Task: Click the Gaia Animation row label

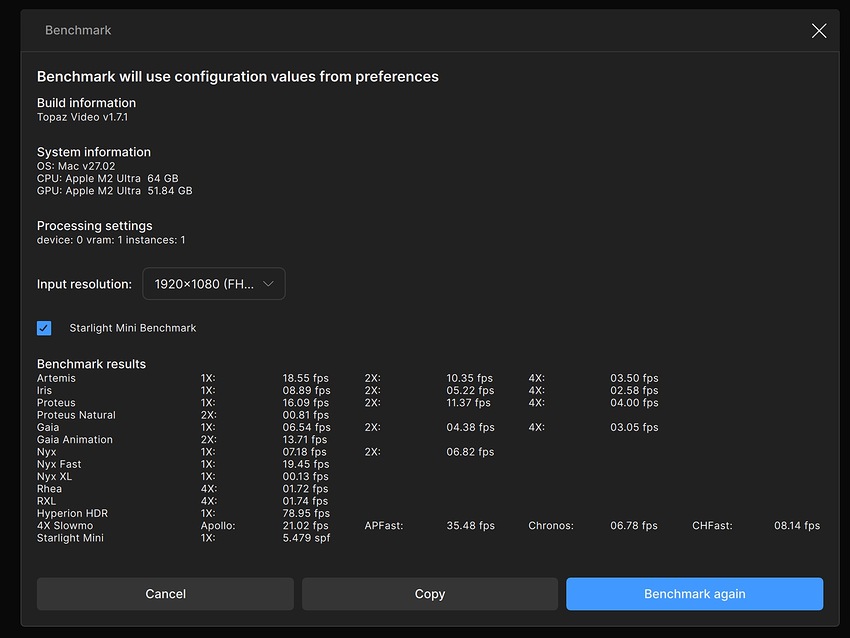Action: click(x=75, y=440)
